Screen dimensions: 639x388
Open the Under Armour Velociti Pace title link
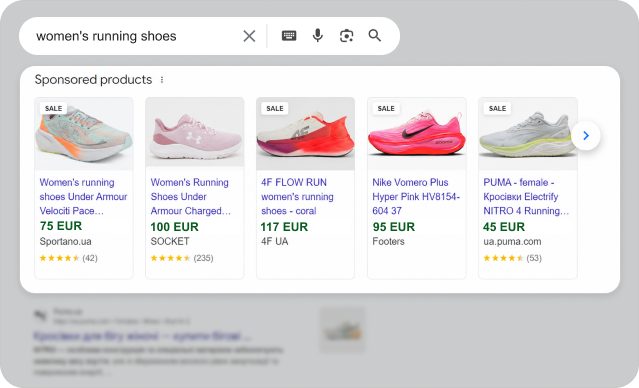(x=83, y=196)
